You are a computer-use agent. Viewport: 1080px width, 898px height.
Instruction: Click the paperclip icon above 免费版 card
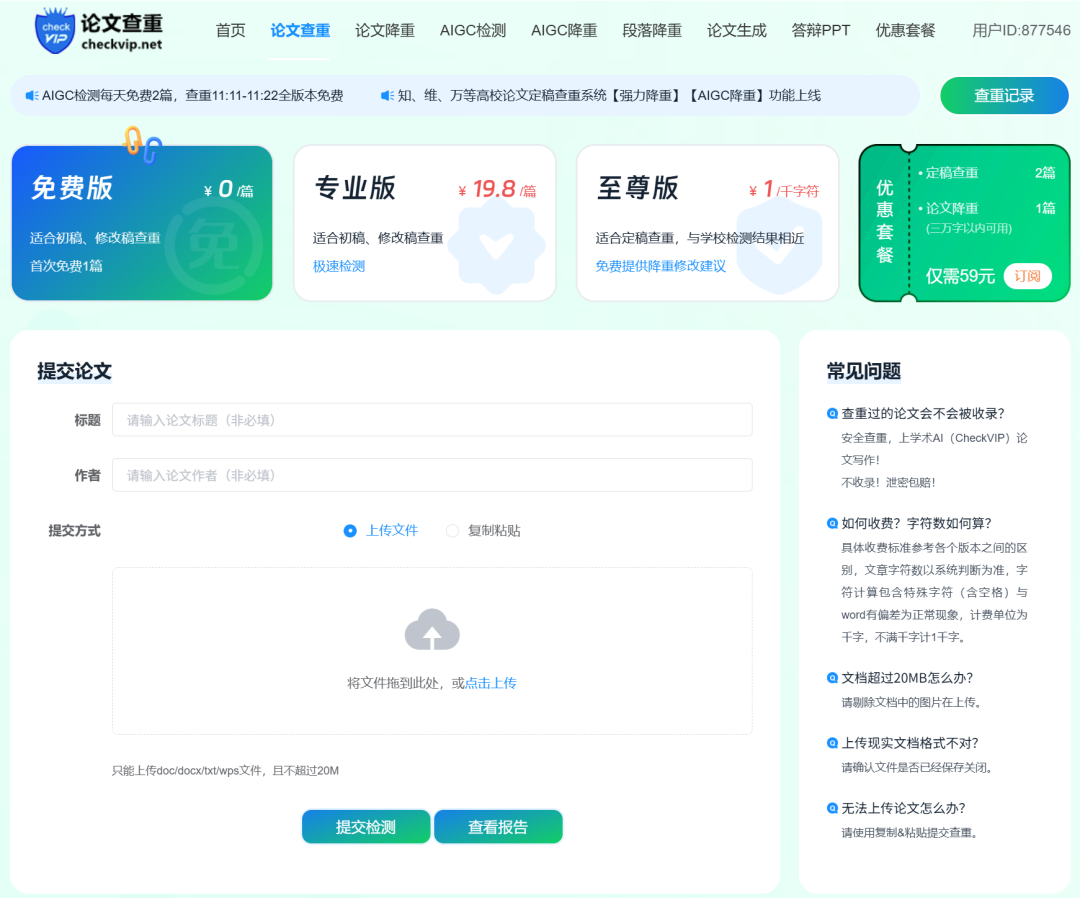(x=142, y=145)
